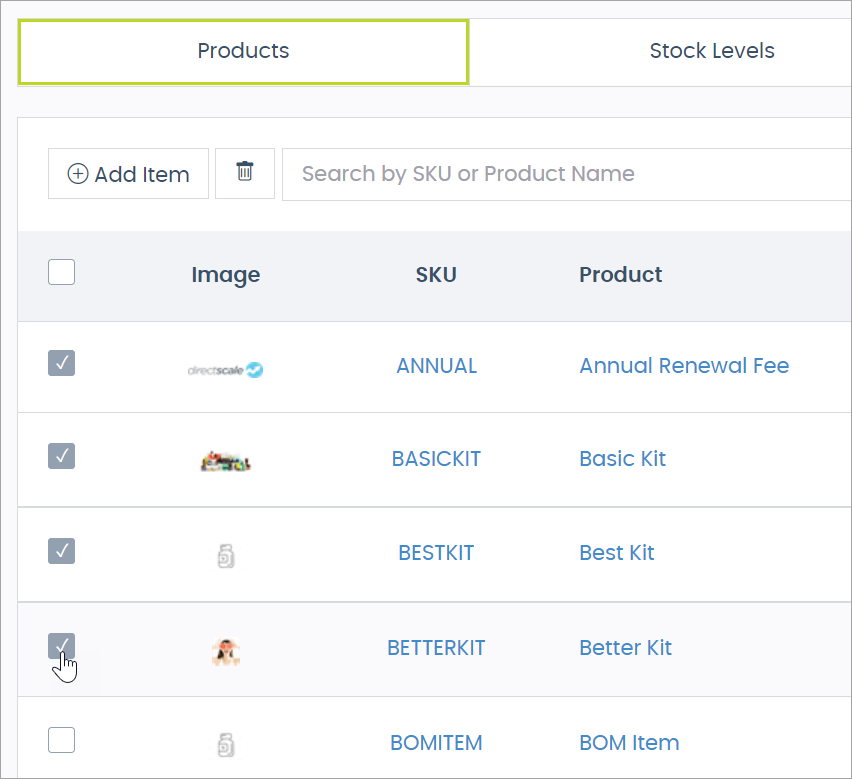Click the Better Kit product image
The height and width of the screenshot is (779, 852).
(x=225, y=650)
